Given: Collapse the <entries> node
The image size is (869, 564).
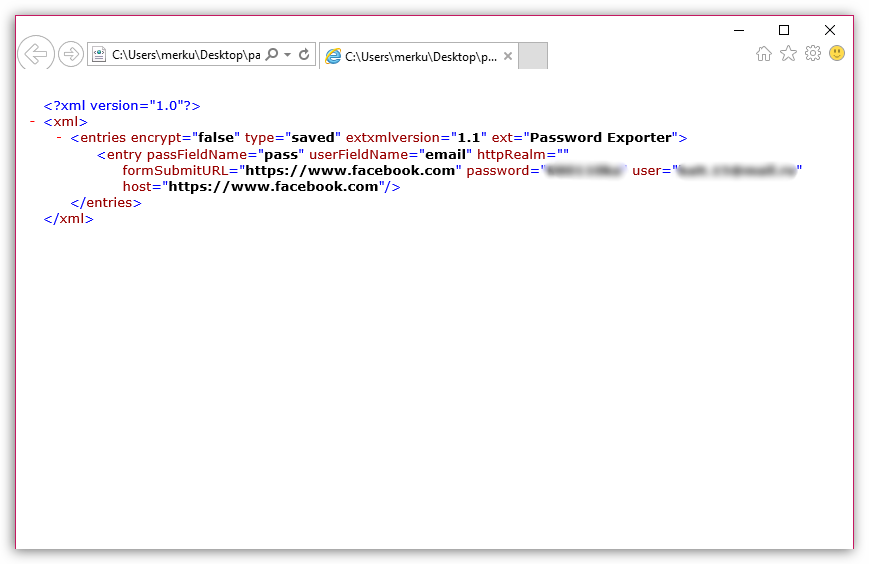Looking at the screenshot, I should click(59, 137).
